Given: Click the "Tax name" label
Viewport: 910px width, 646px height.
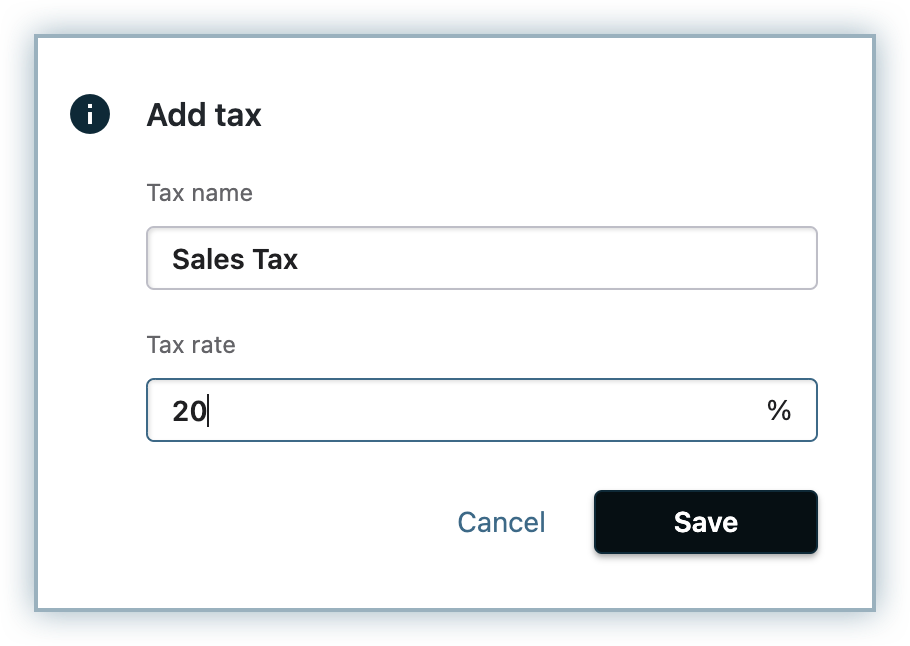Looking at the screenshot, I should click(199, 193).
